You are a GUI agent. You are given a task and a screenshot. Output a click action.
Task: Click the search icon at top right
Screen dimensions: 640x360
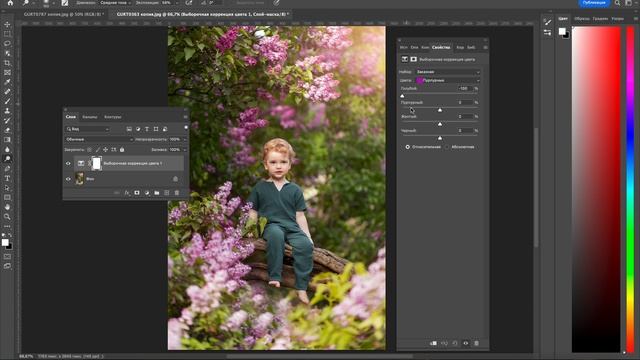tap(618, 3)
